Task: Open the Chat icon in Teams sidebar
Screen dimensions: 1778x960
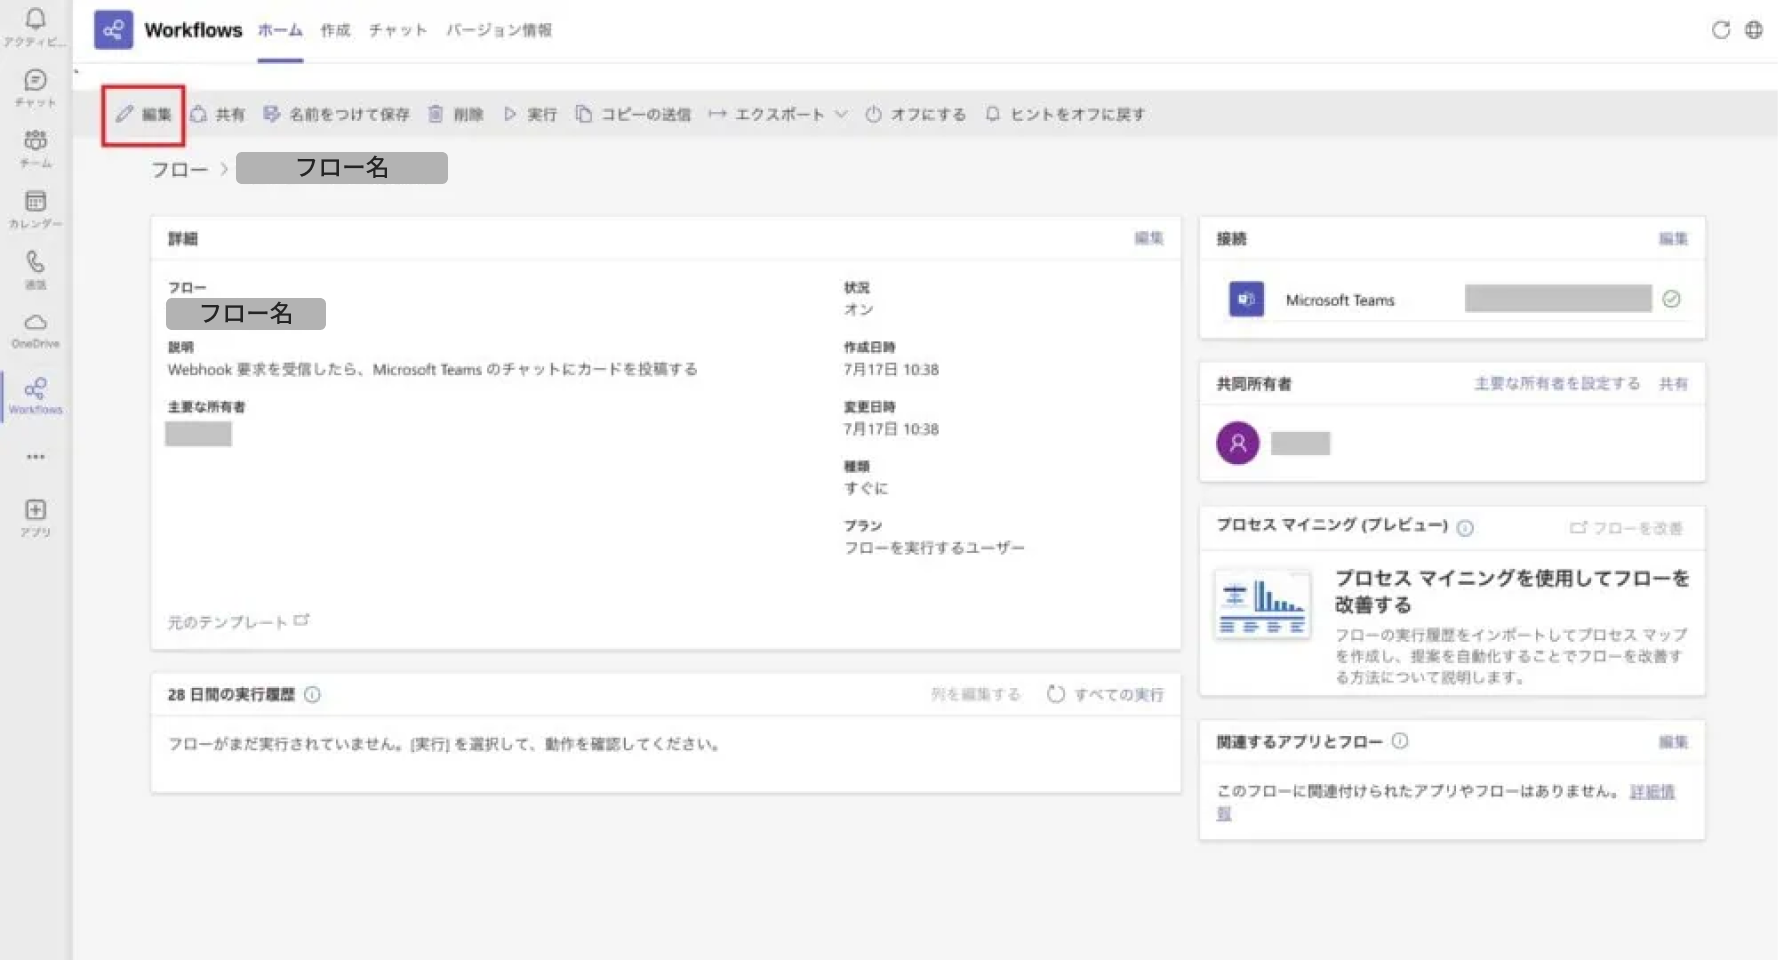Action: [x=35, y=82]
